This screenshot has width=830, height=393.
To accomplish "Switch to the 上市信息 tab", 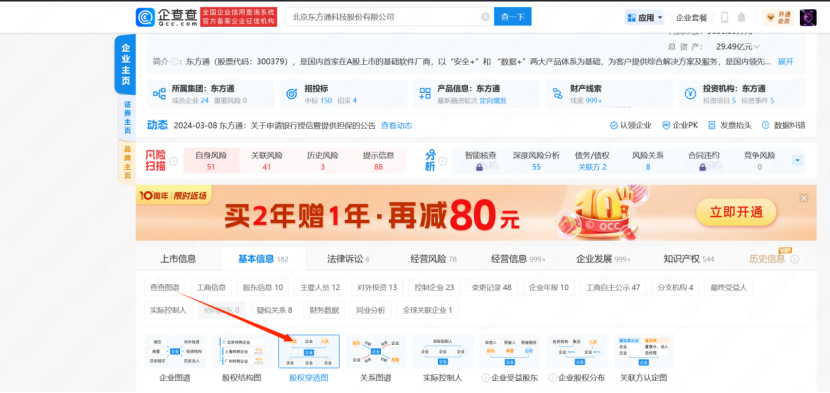I will point(178,259).
